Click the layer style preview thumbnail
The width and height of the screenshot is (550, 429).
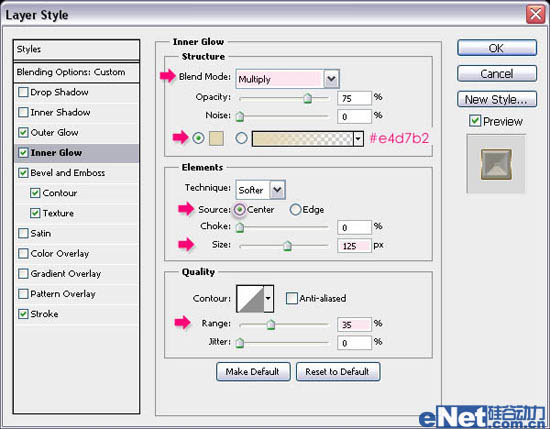click(496, 164)
